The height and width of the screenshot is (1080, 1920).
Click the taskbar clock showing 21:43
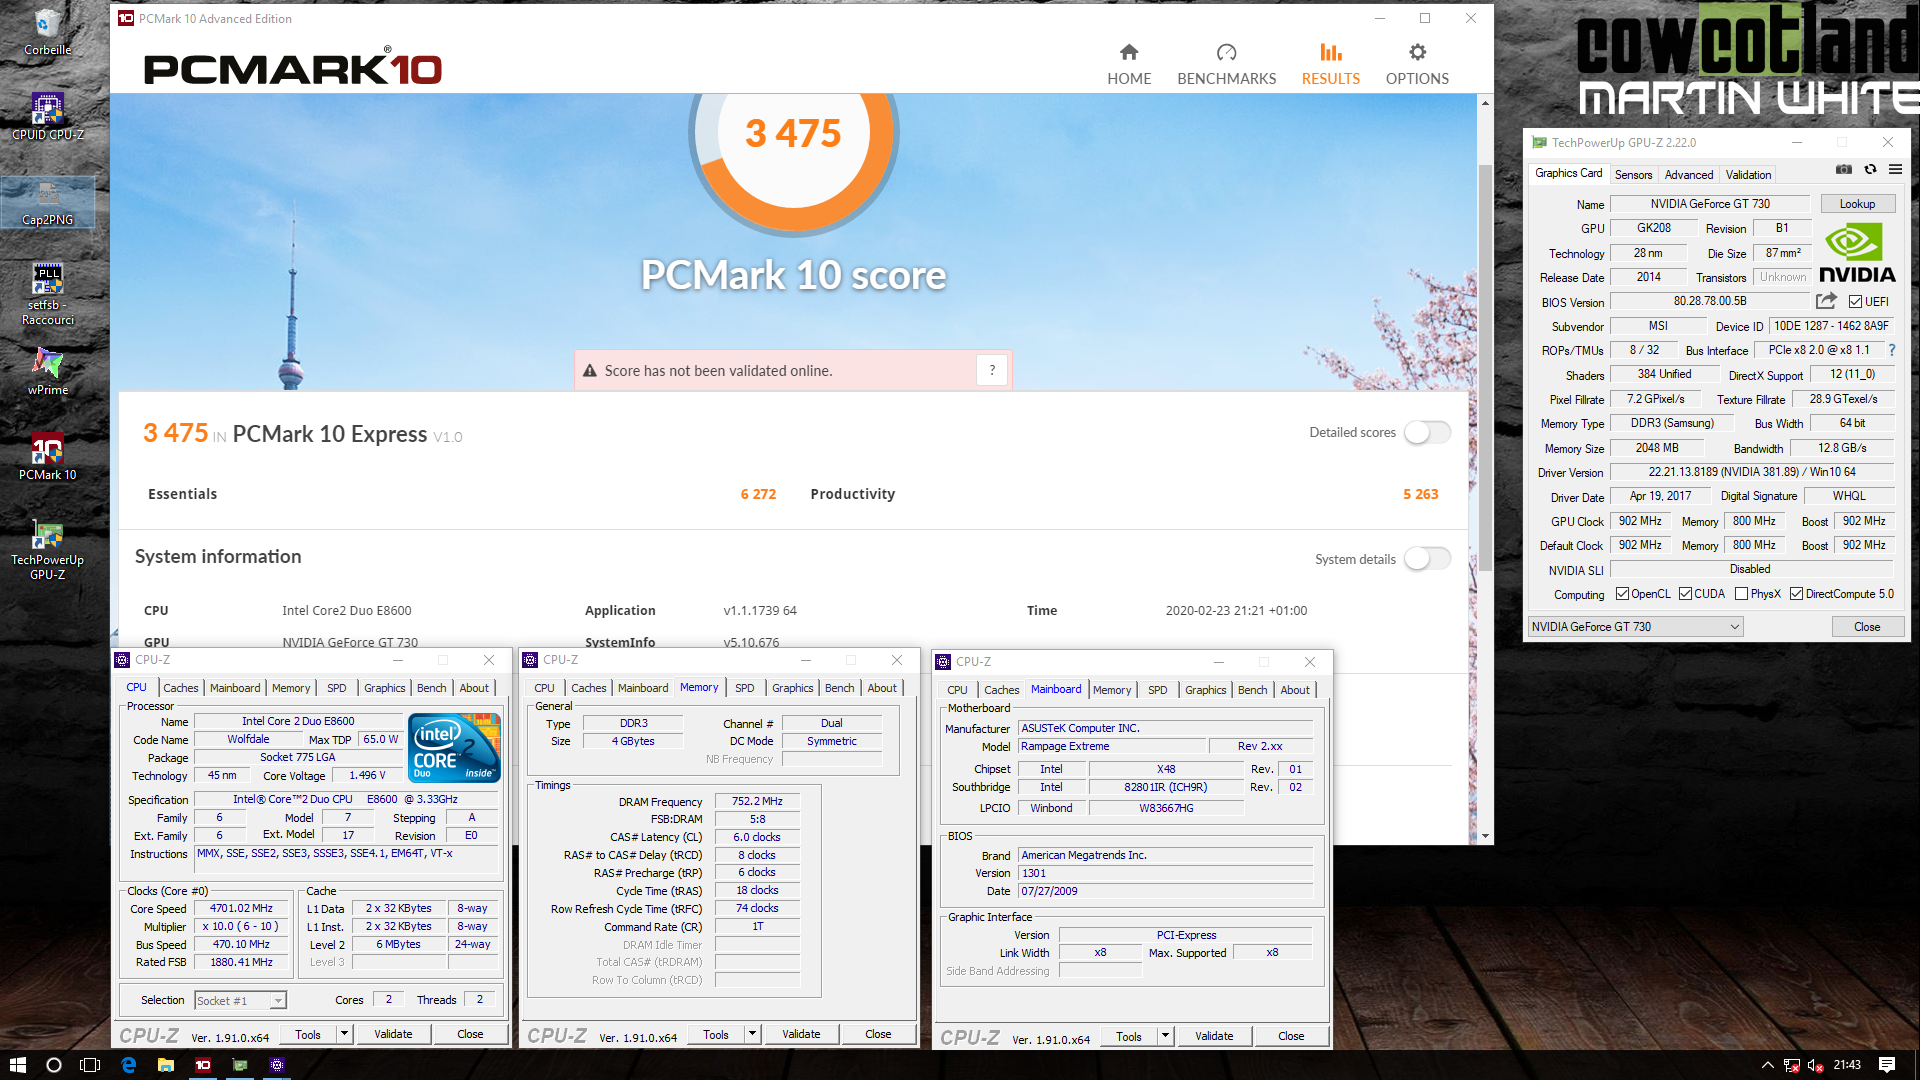coord(1847,1065)
